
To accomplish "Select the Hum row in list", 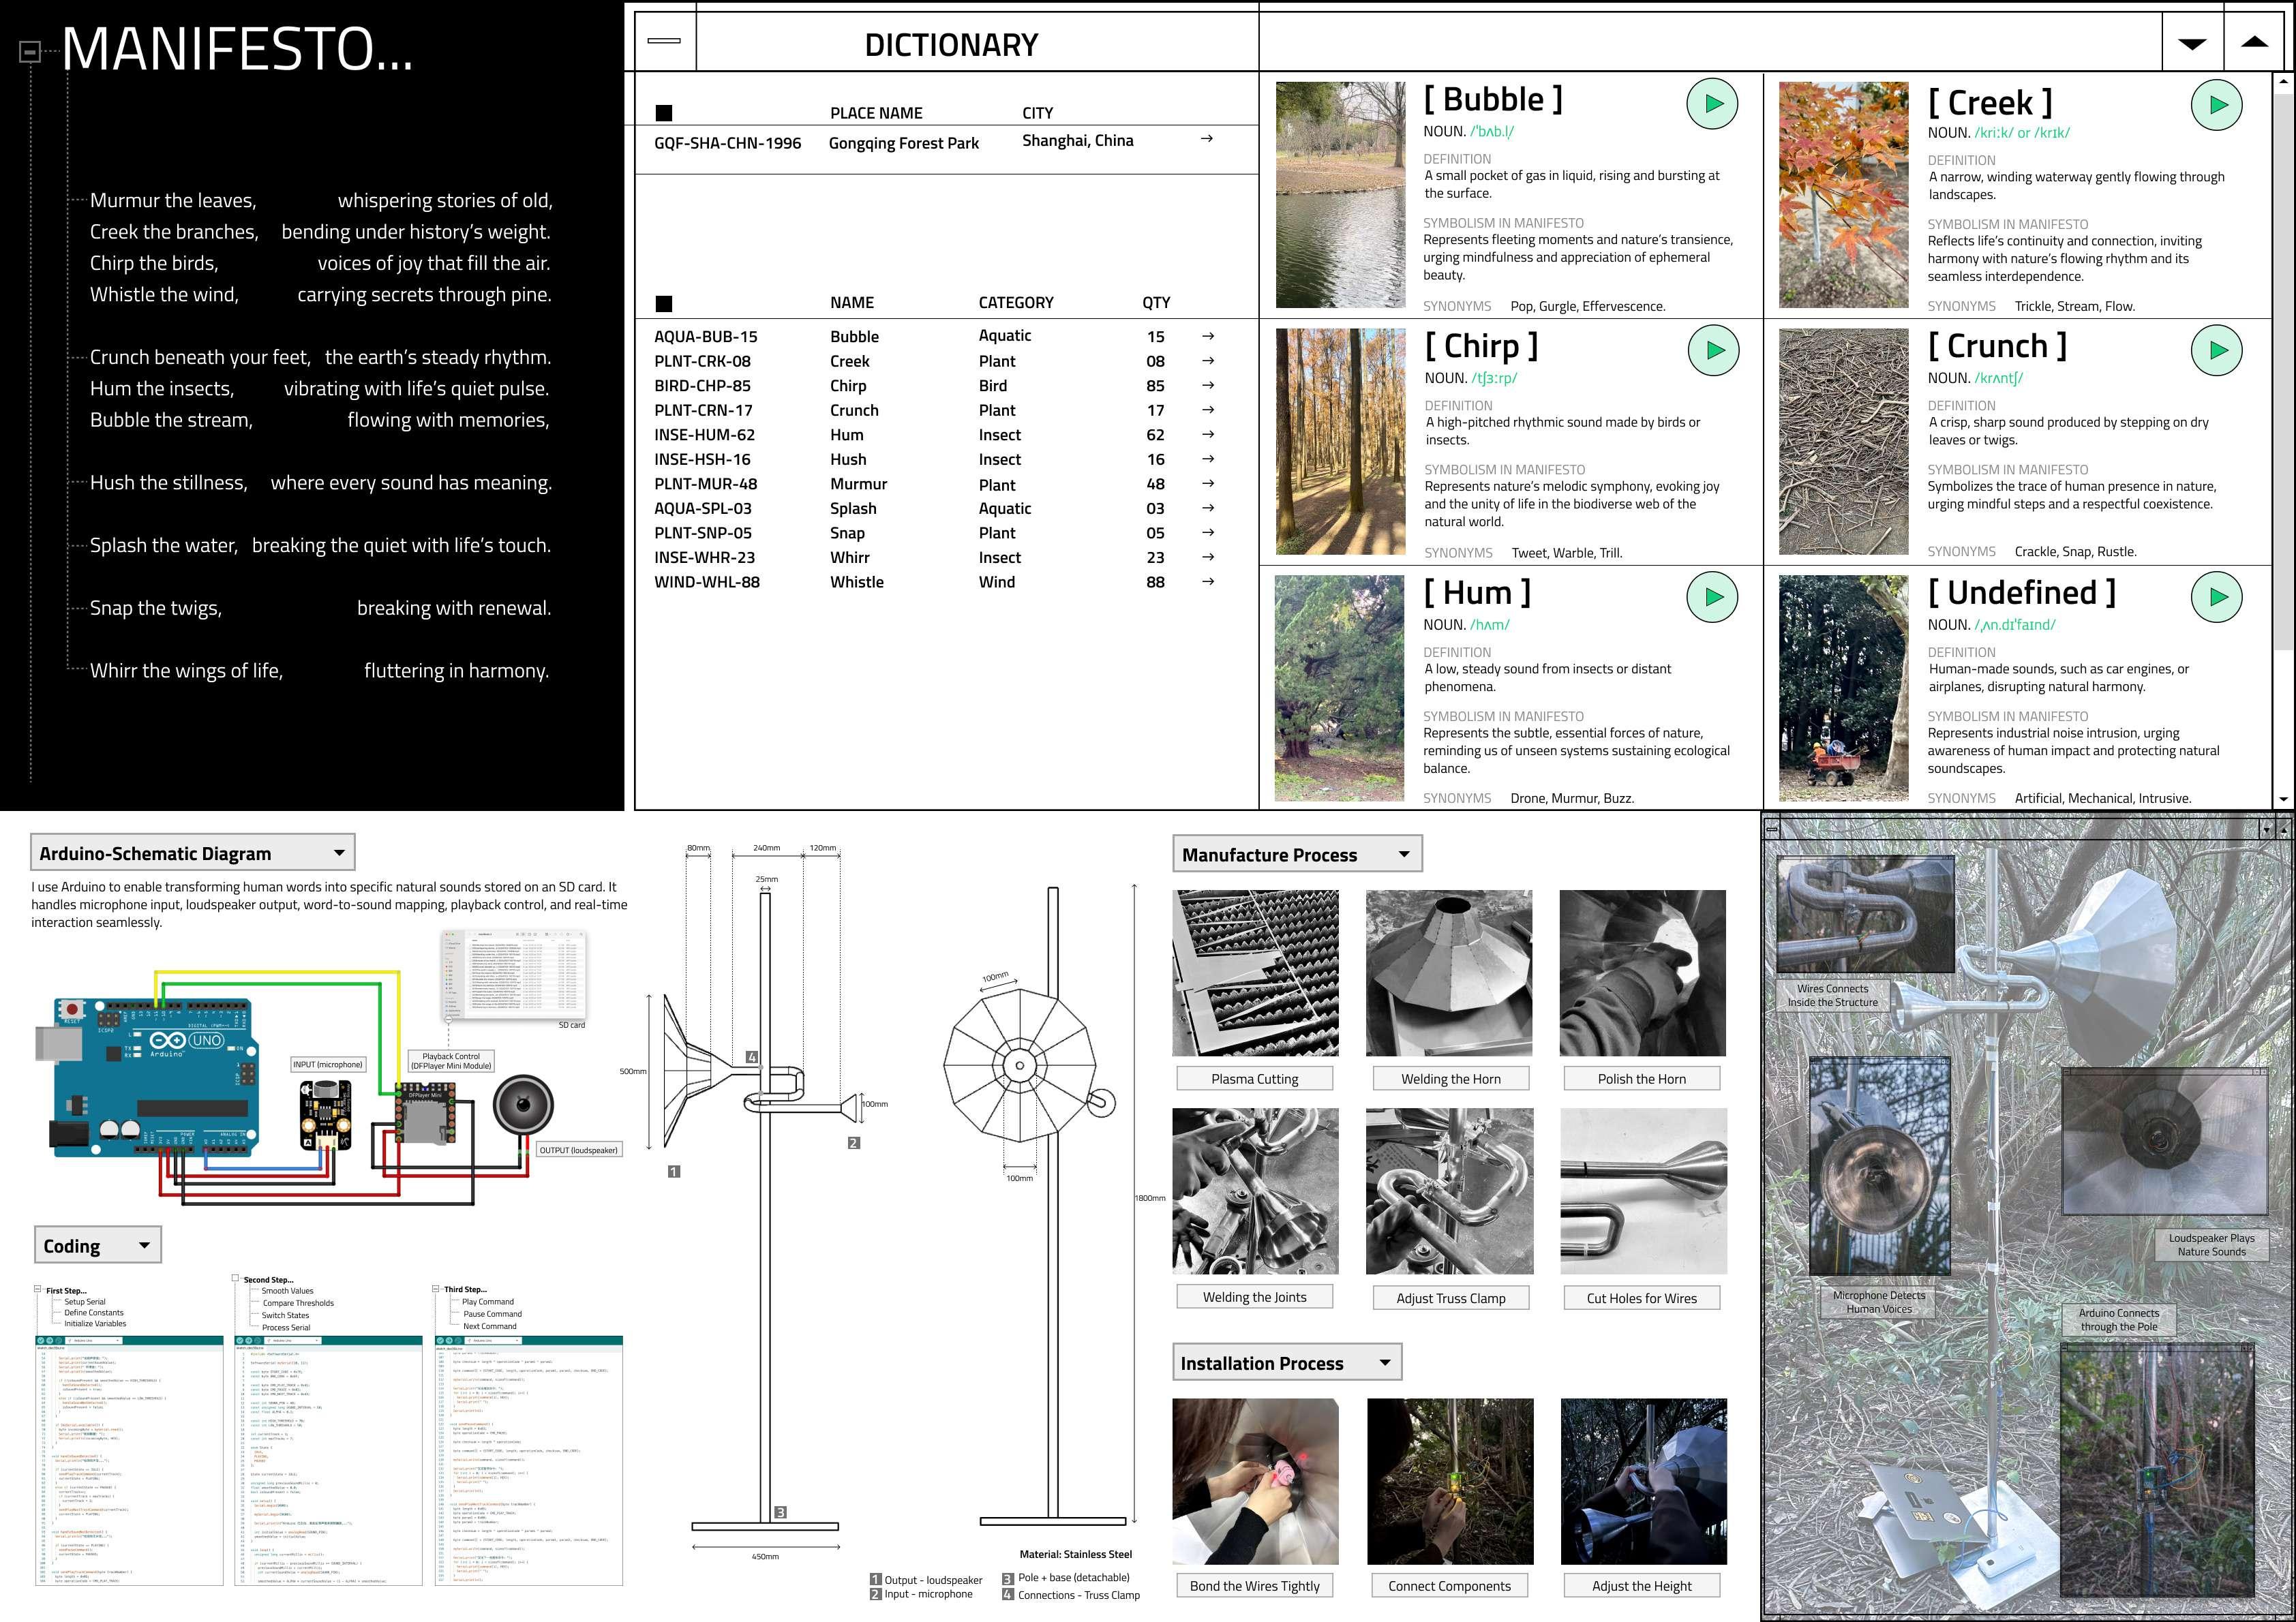I will pos(846,435).
